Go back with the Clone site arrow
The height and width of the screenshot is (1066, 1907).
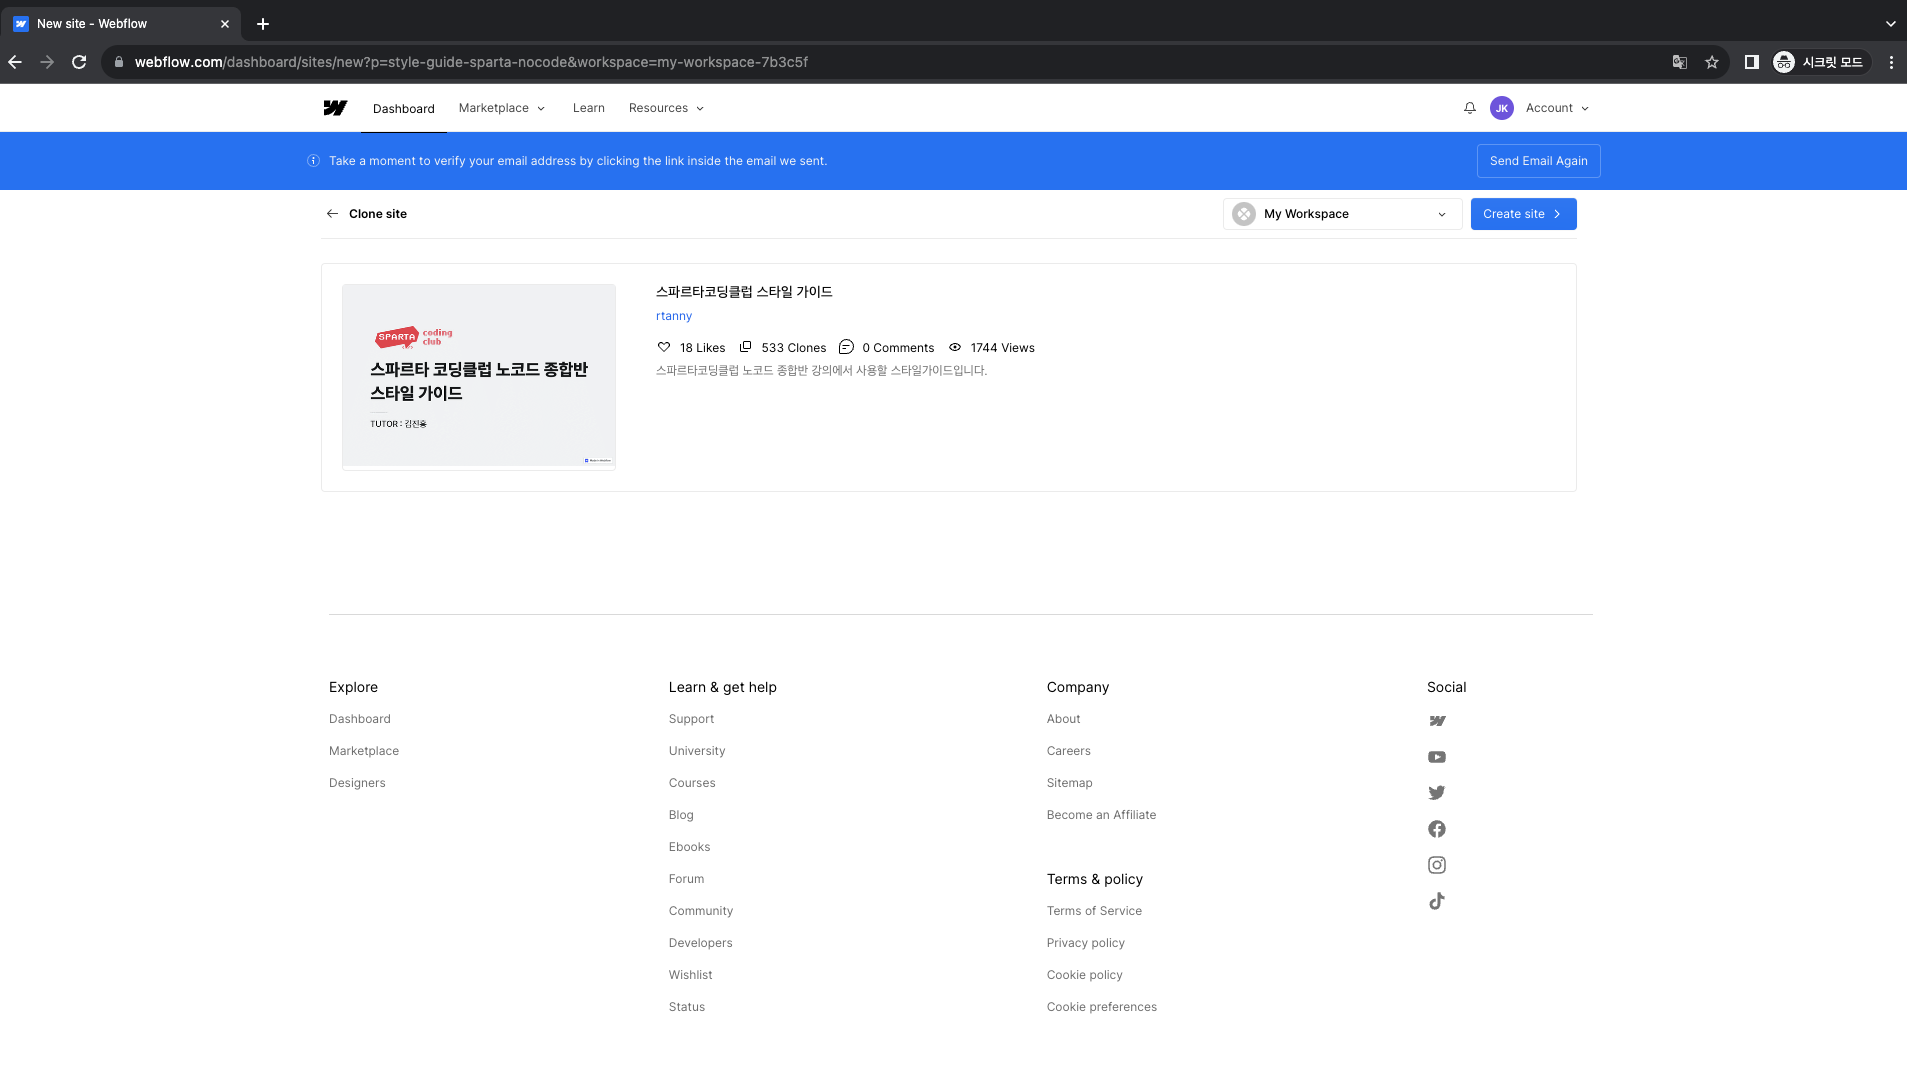tap(332, 214)
